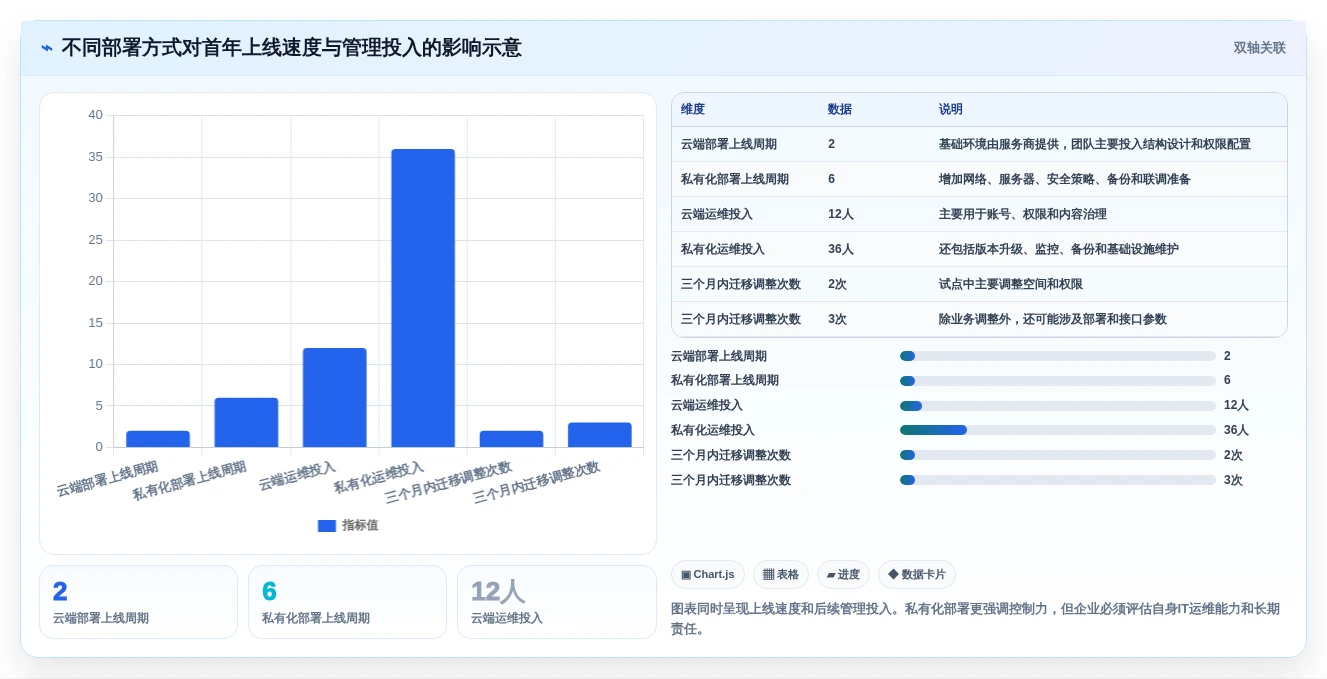1327x679 pixels.
Task: Click the 25 tick on the chart's y-axis
Action: pos(95,240)
